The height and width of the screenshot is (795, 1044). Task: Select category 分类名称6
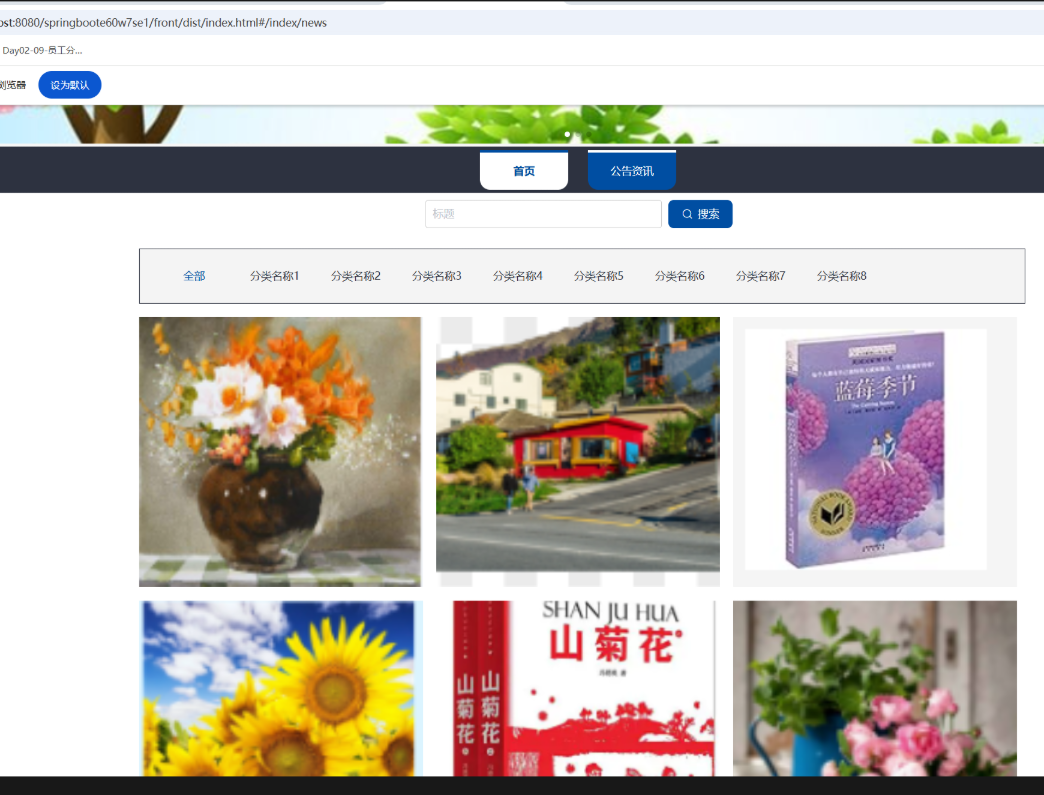[x=680, y=276]
